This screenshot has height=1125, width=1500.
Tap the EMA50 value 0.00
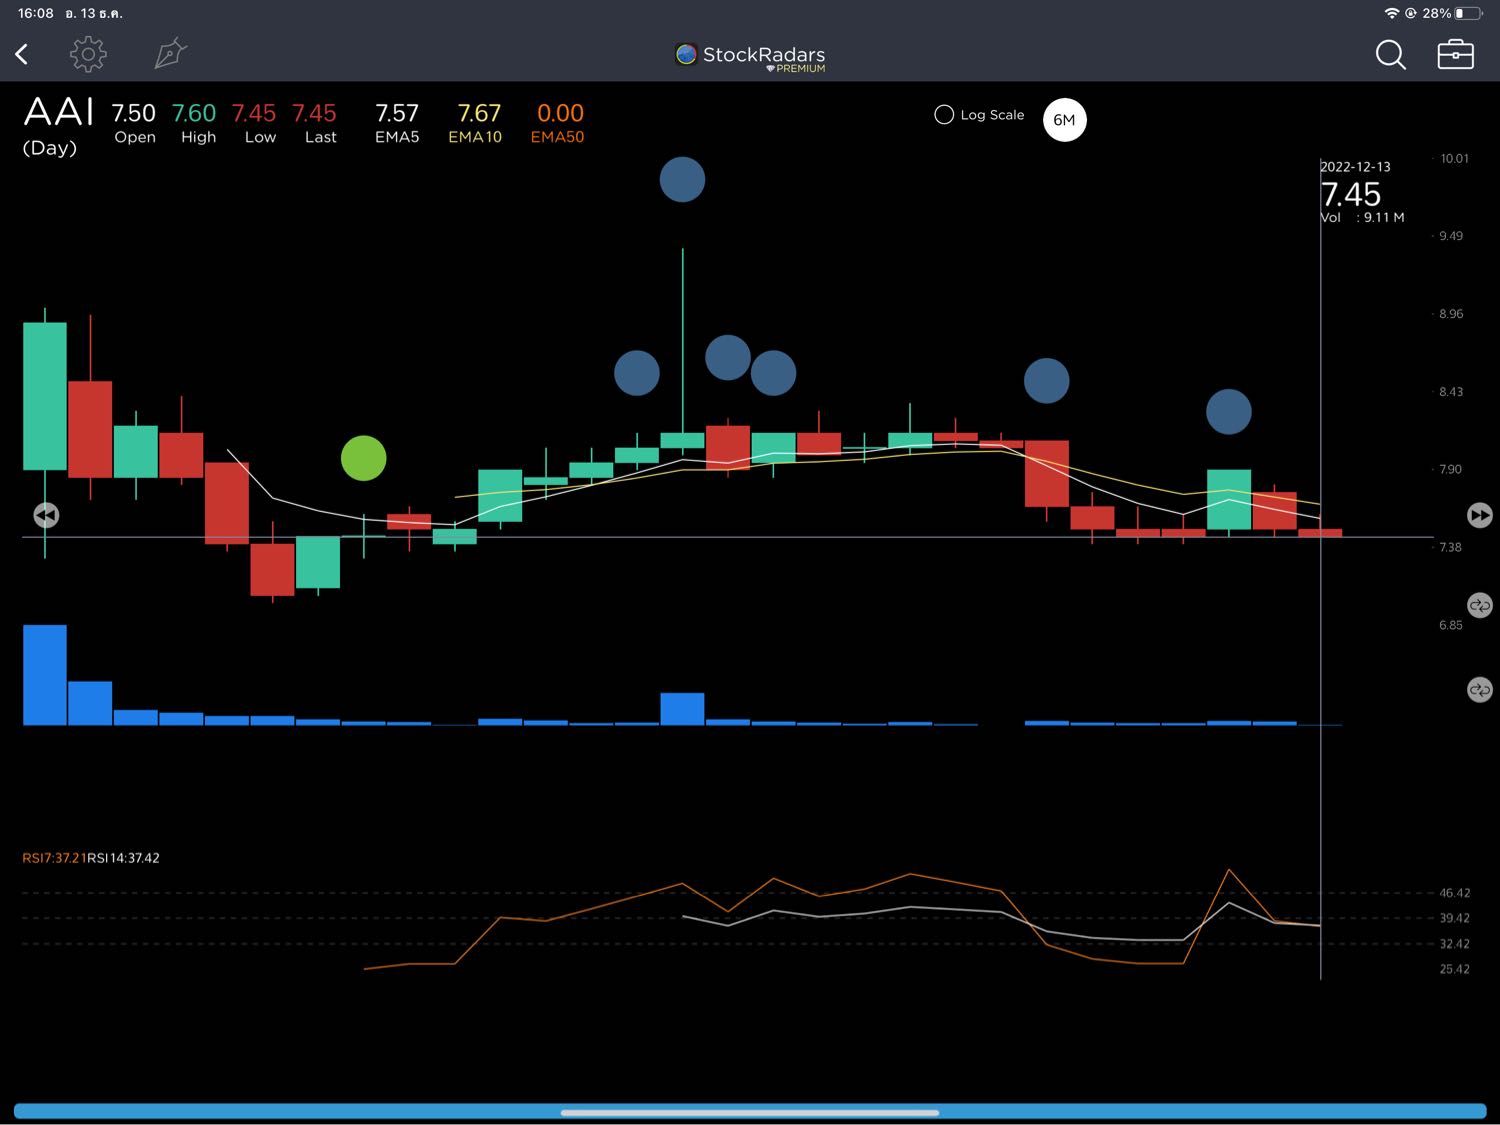tap(560, 113)
